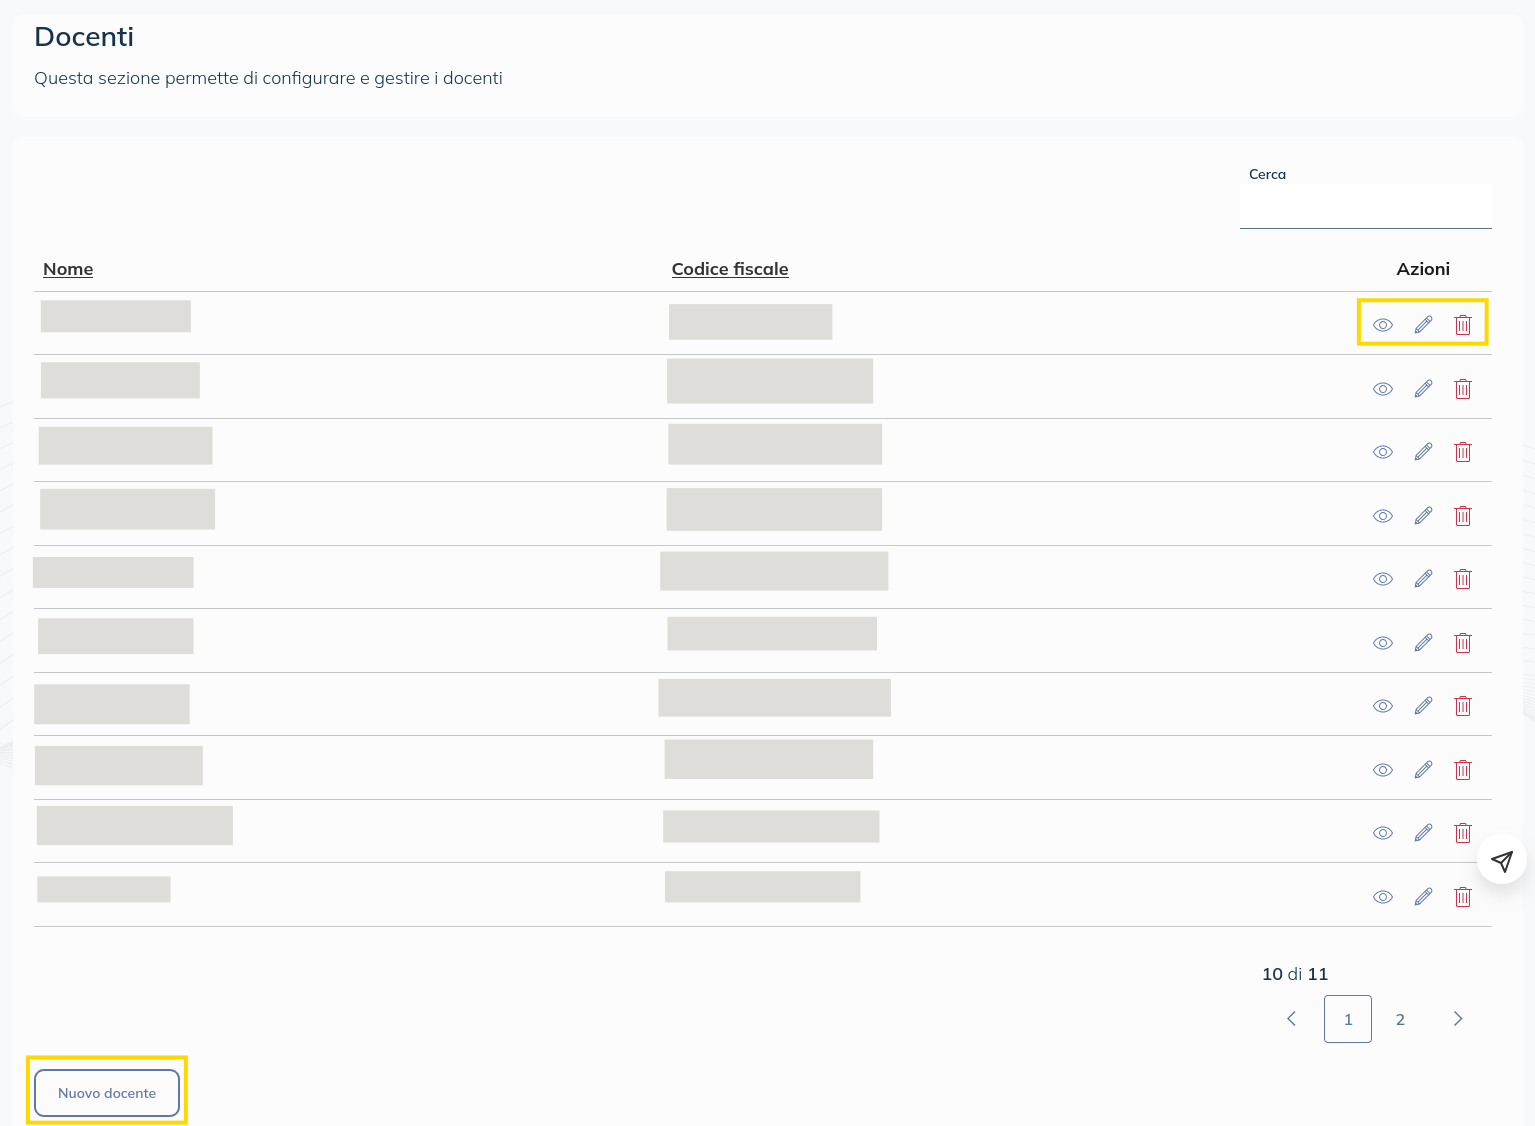Viewport: 1535px width, 1126px height.
Task: Go to next page with right chevron
Action: [1458, 1019]
